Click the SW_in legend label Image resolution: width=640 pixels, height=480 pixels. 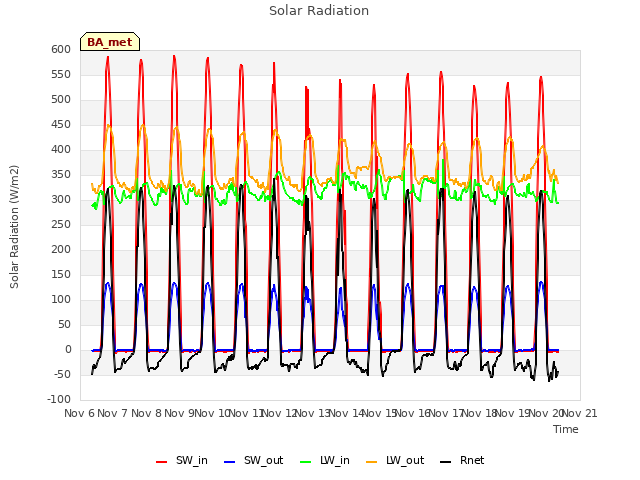192,461
